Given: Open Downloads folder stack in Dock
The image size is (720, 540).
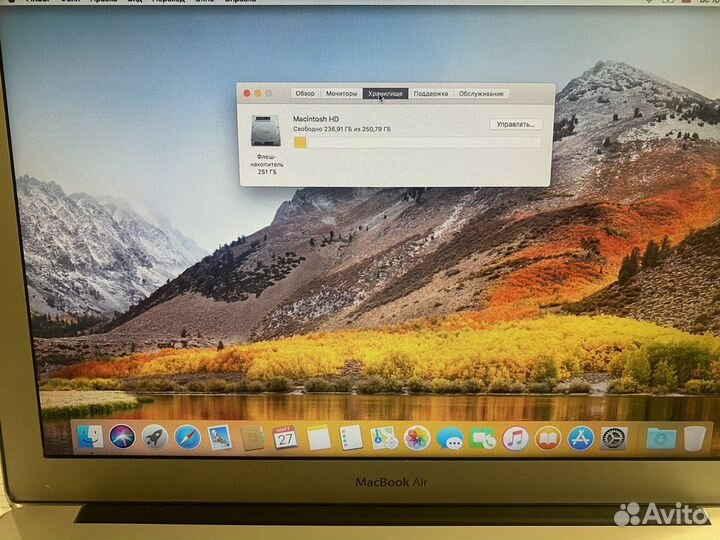Looking at the screenshot, I should pos(661,439).
